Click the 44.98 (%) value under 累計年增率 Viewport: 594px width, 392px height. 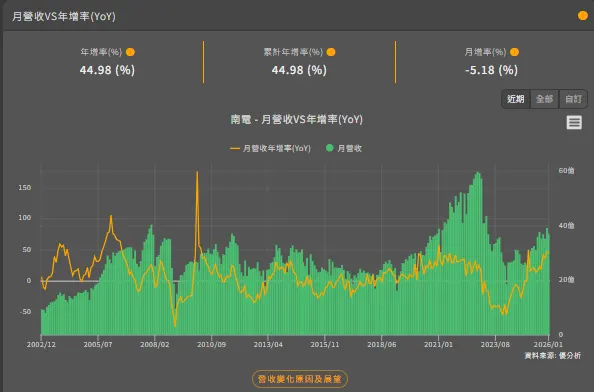299,70
